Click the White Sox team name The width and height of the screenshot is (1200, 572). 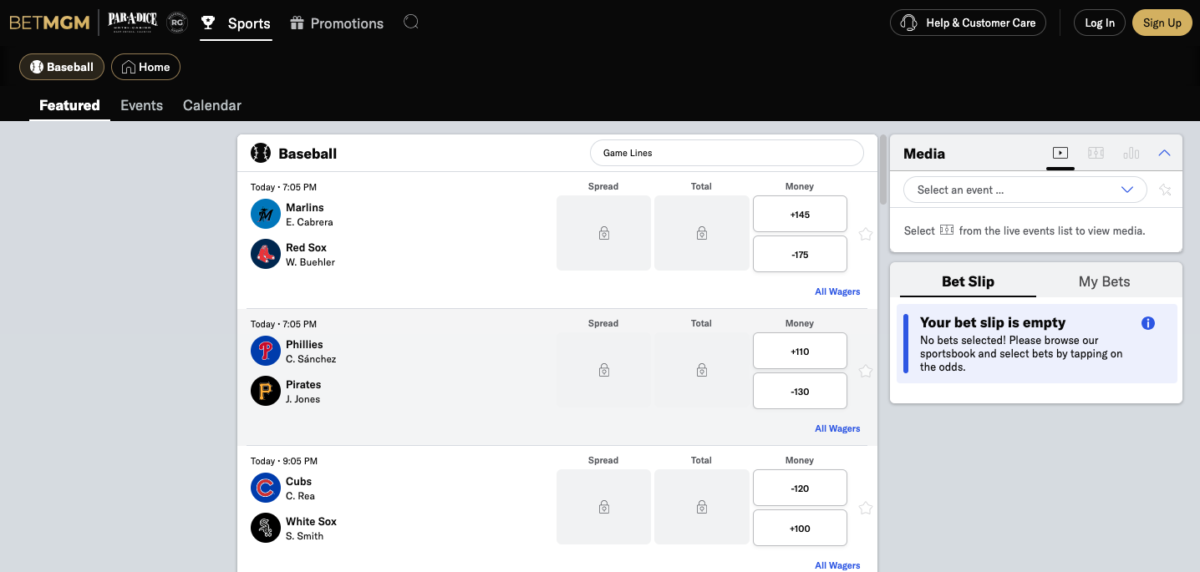(x=311, y=522)
